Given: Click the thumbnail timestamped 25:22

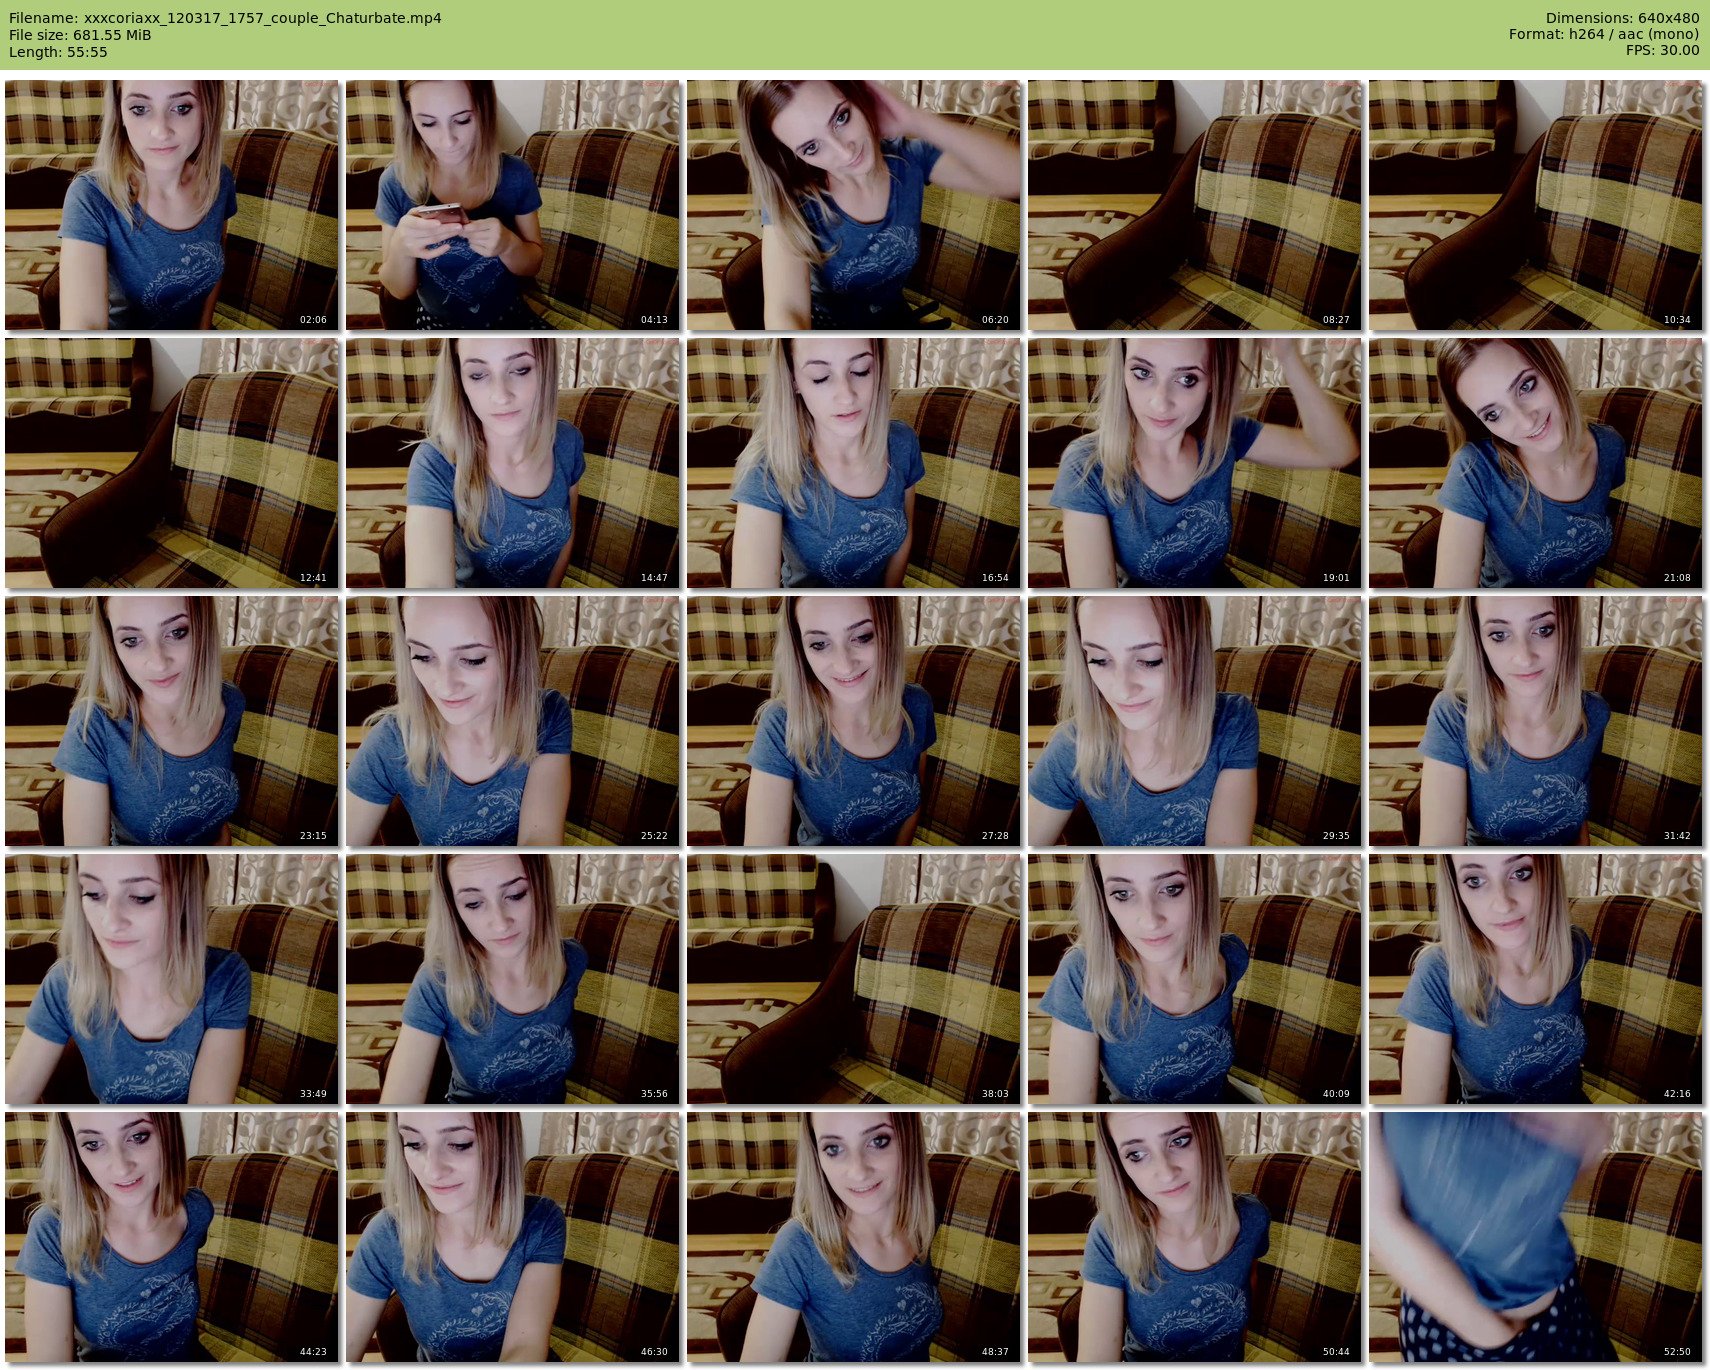Looking at the screenshot, I should pyautogui.click(x=512, y=721).
